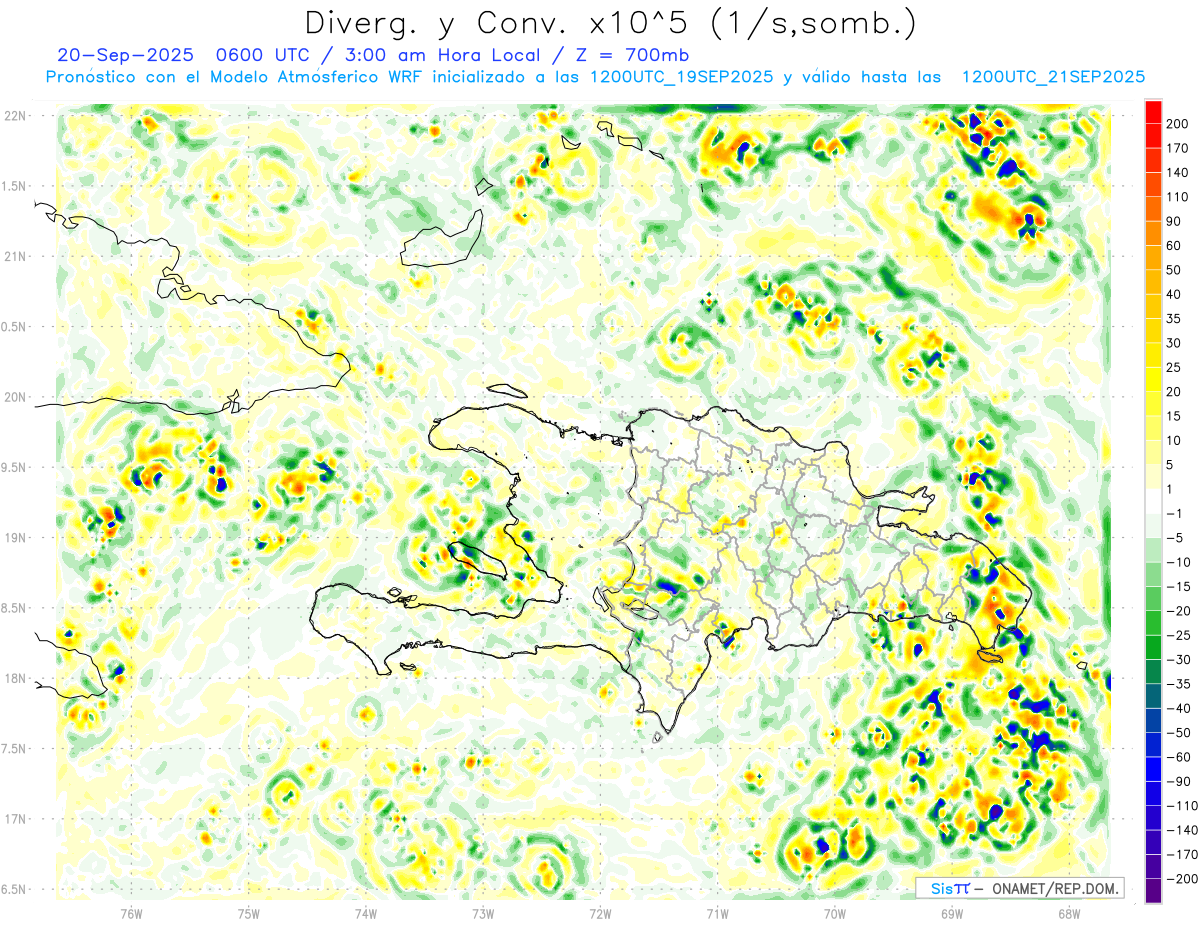Click the '22N' latitude axis label
Screen dimensions: 1200x927
point(16,116)
